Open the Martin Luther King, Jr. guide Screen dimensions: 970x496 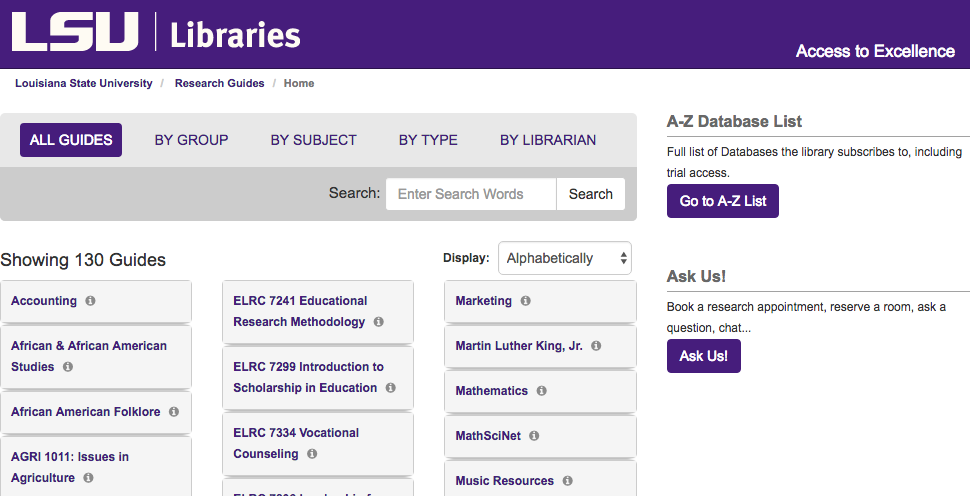(519, 346)
